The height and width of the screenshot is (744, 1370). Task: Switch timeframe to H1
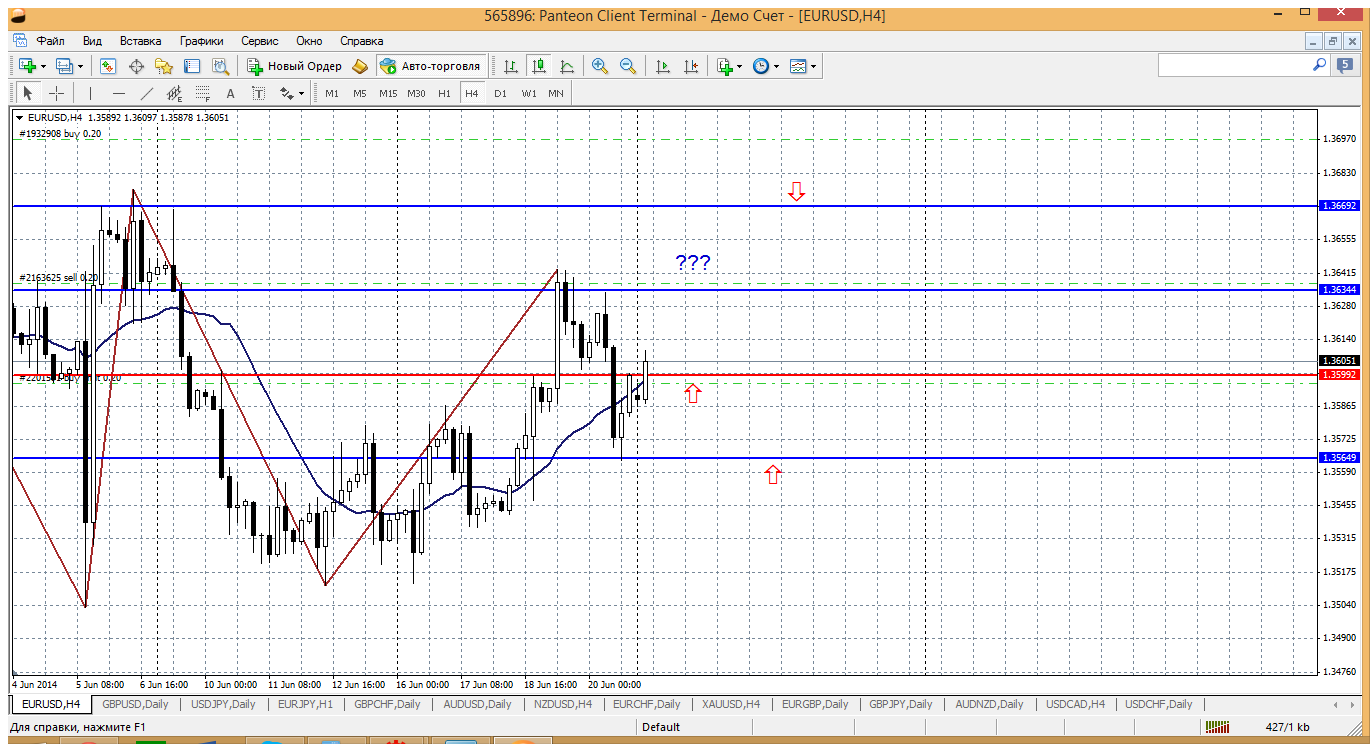point(445,93)
